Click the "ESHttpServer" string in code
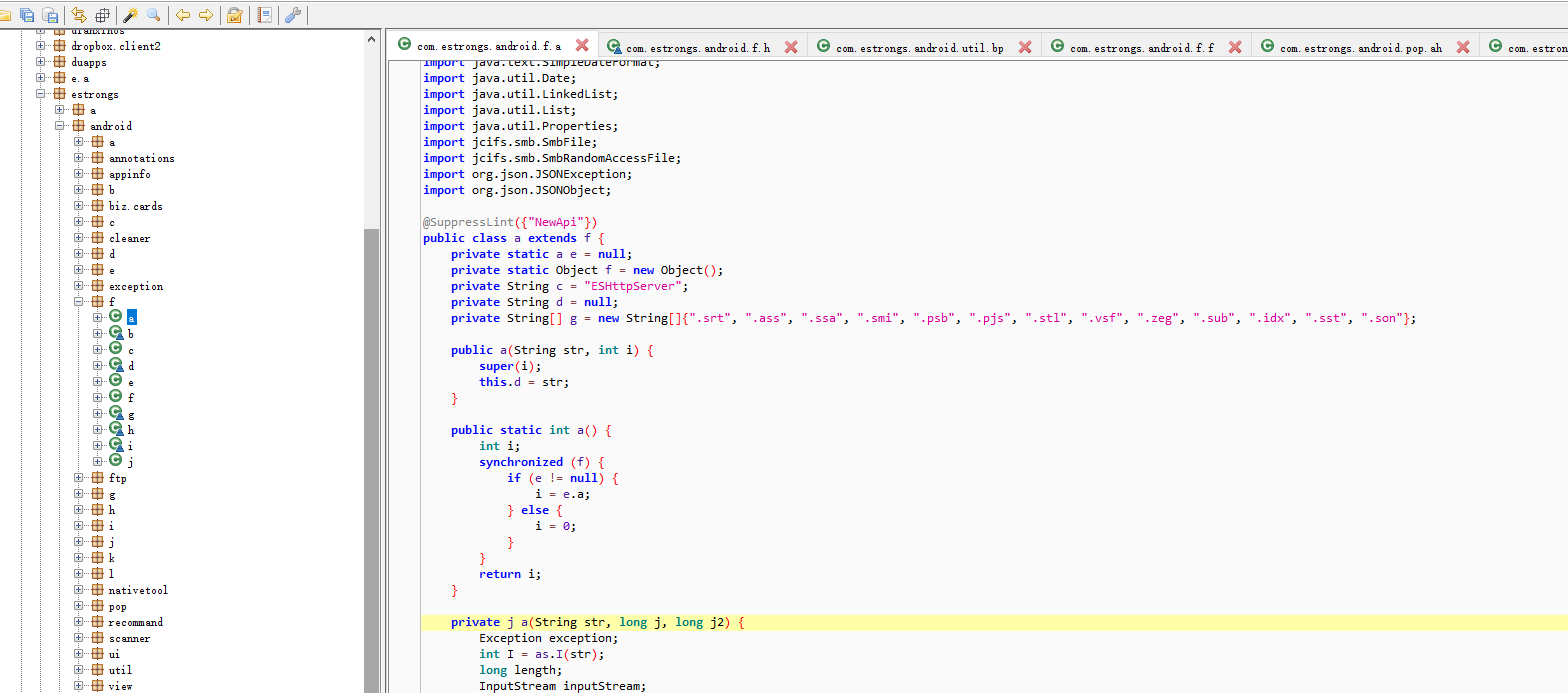 634,286
